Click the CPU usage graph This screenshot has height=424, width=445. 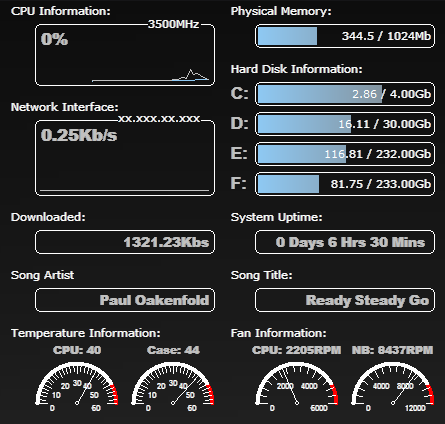click(125, 55)
